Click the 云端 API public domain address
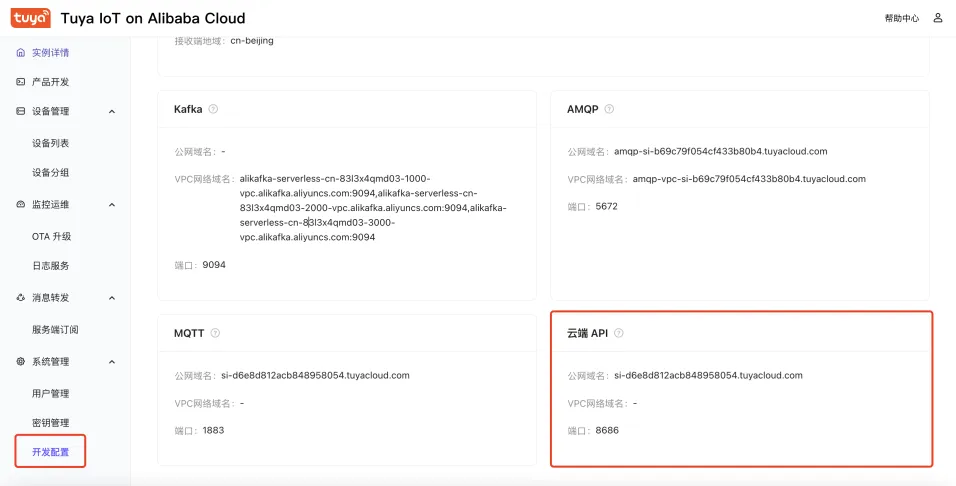The image size is (956, 486). tap(708, 375)
